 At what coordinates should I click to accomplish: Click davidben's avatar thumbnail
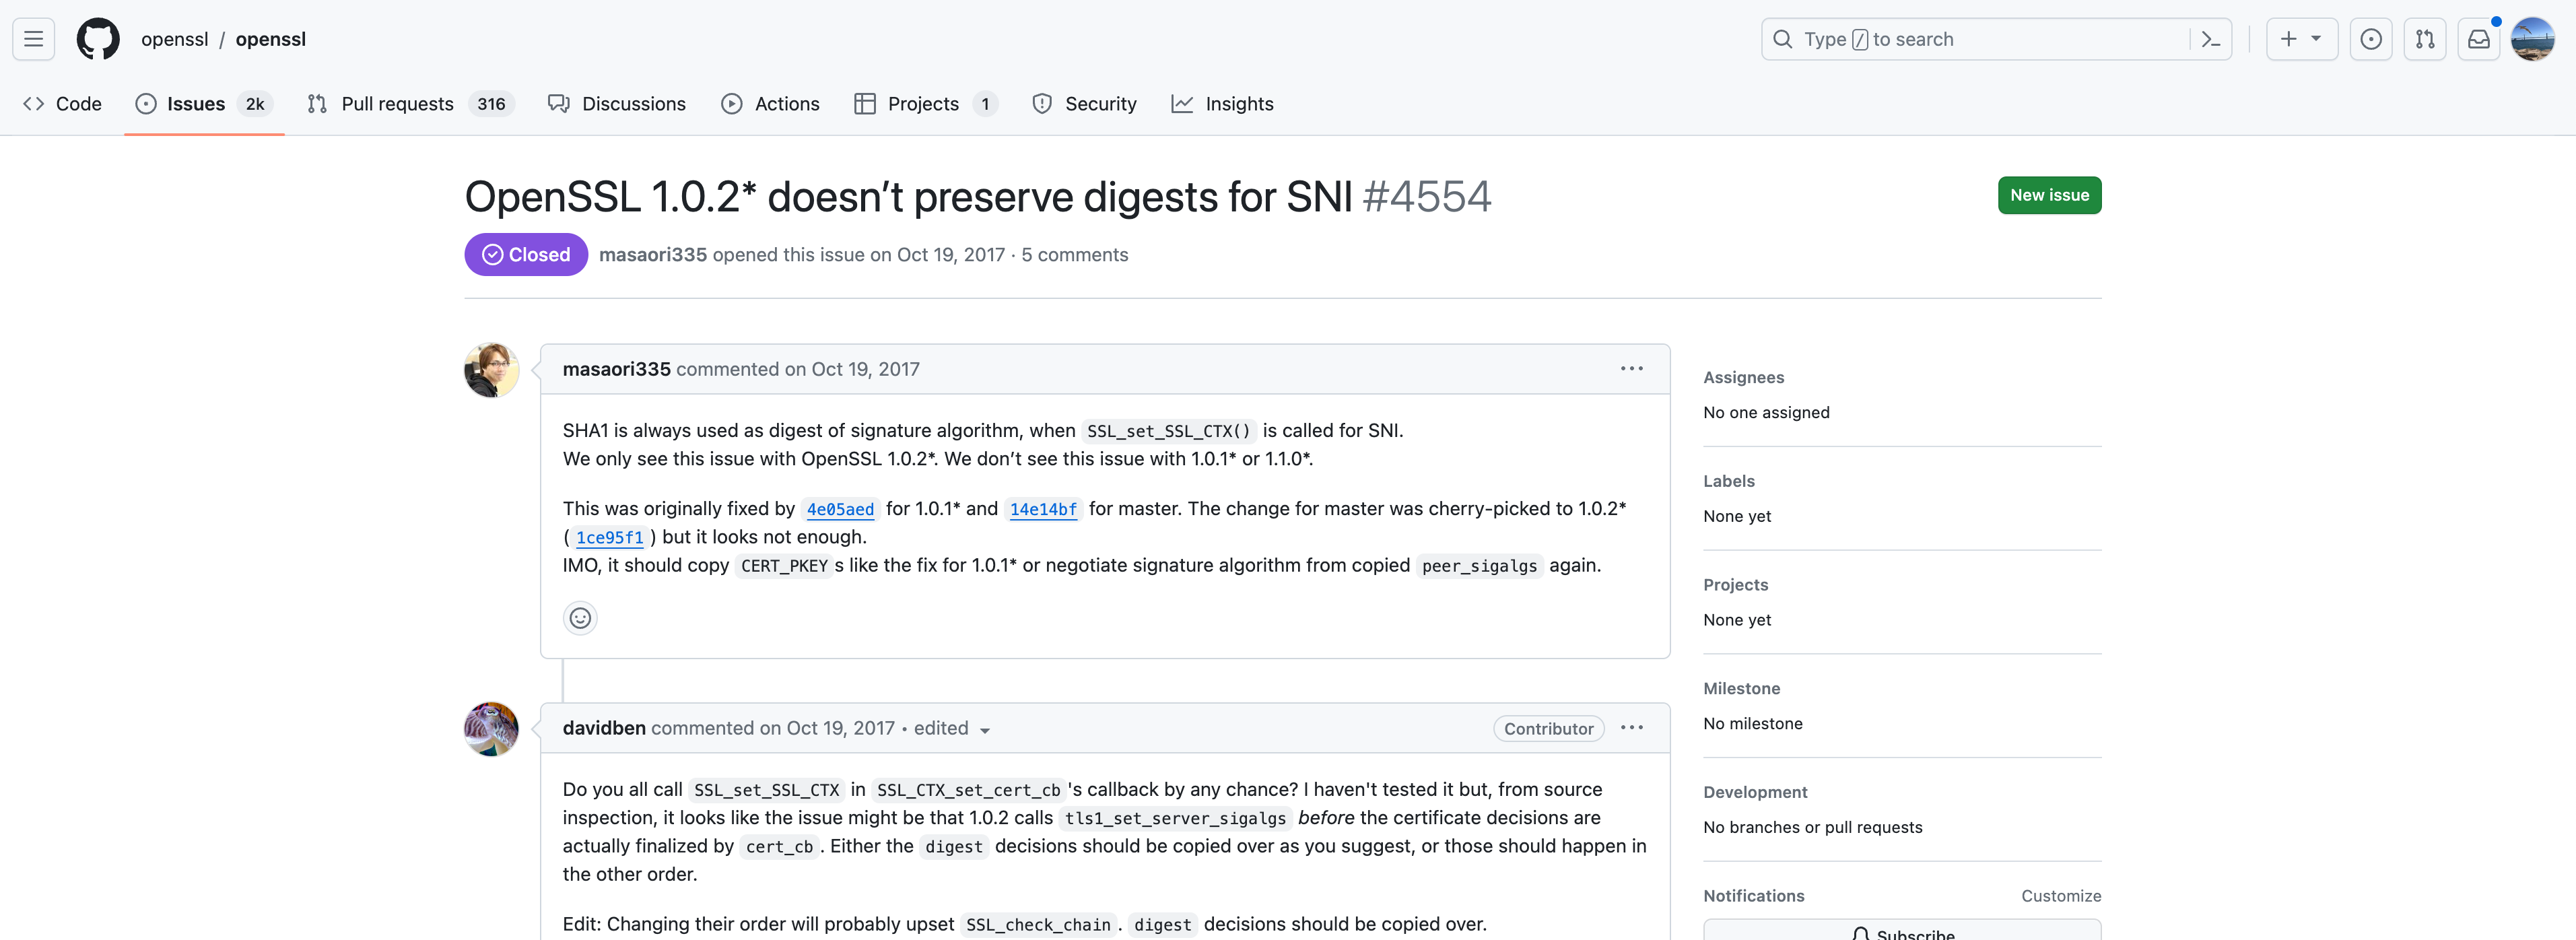click(491, 729)
